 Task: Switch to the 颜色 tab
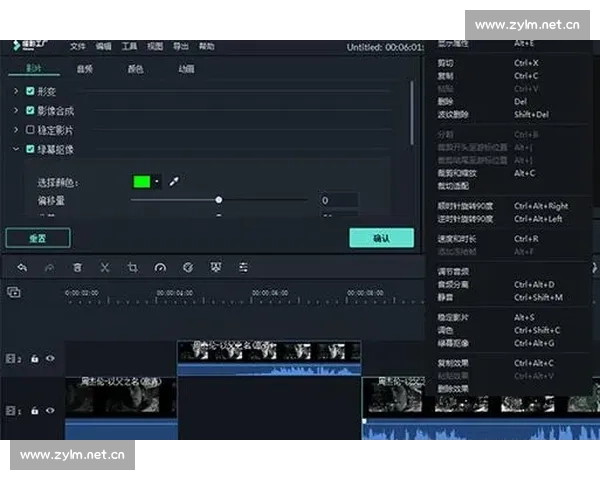coord(135,69)
